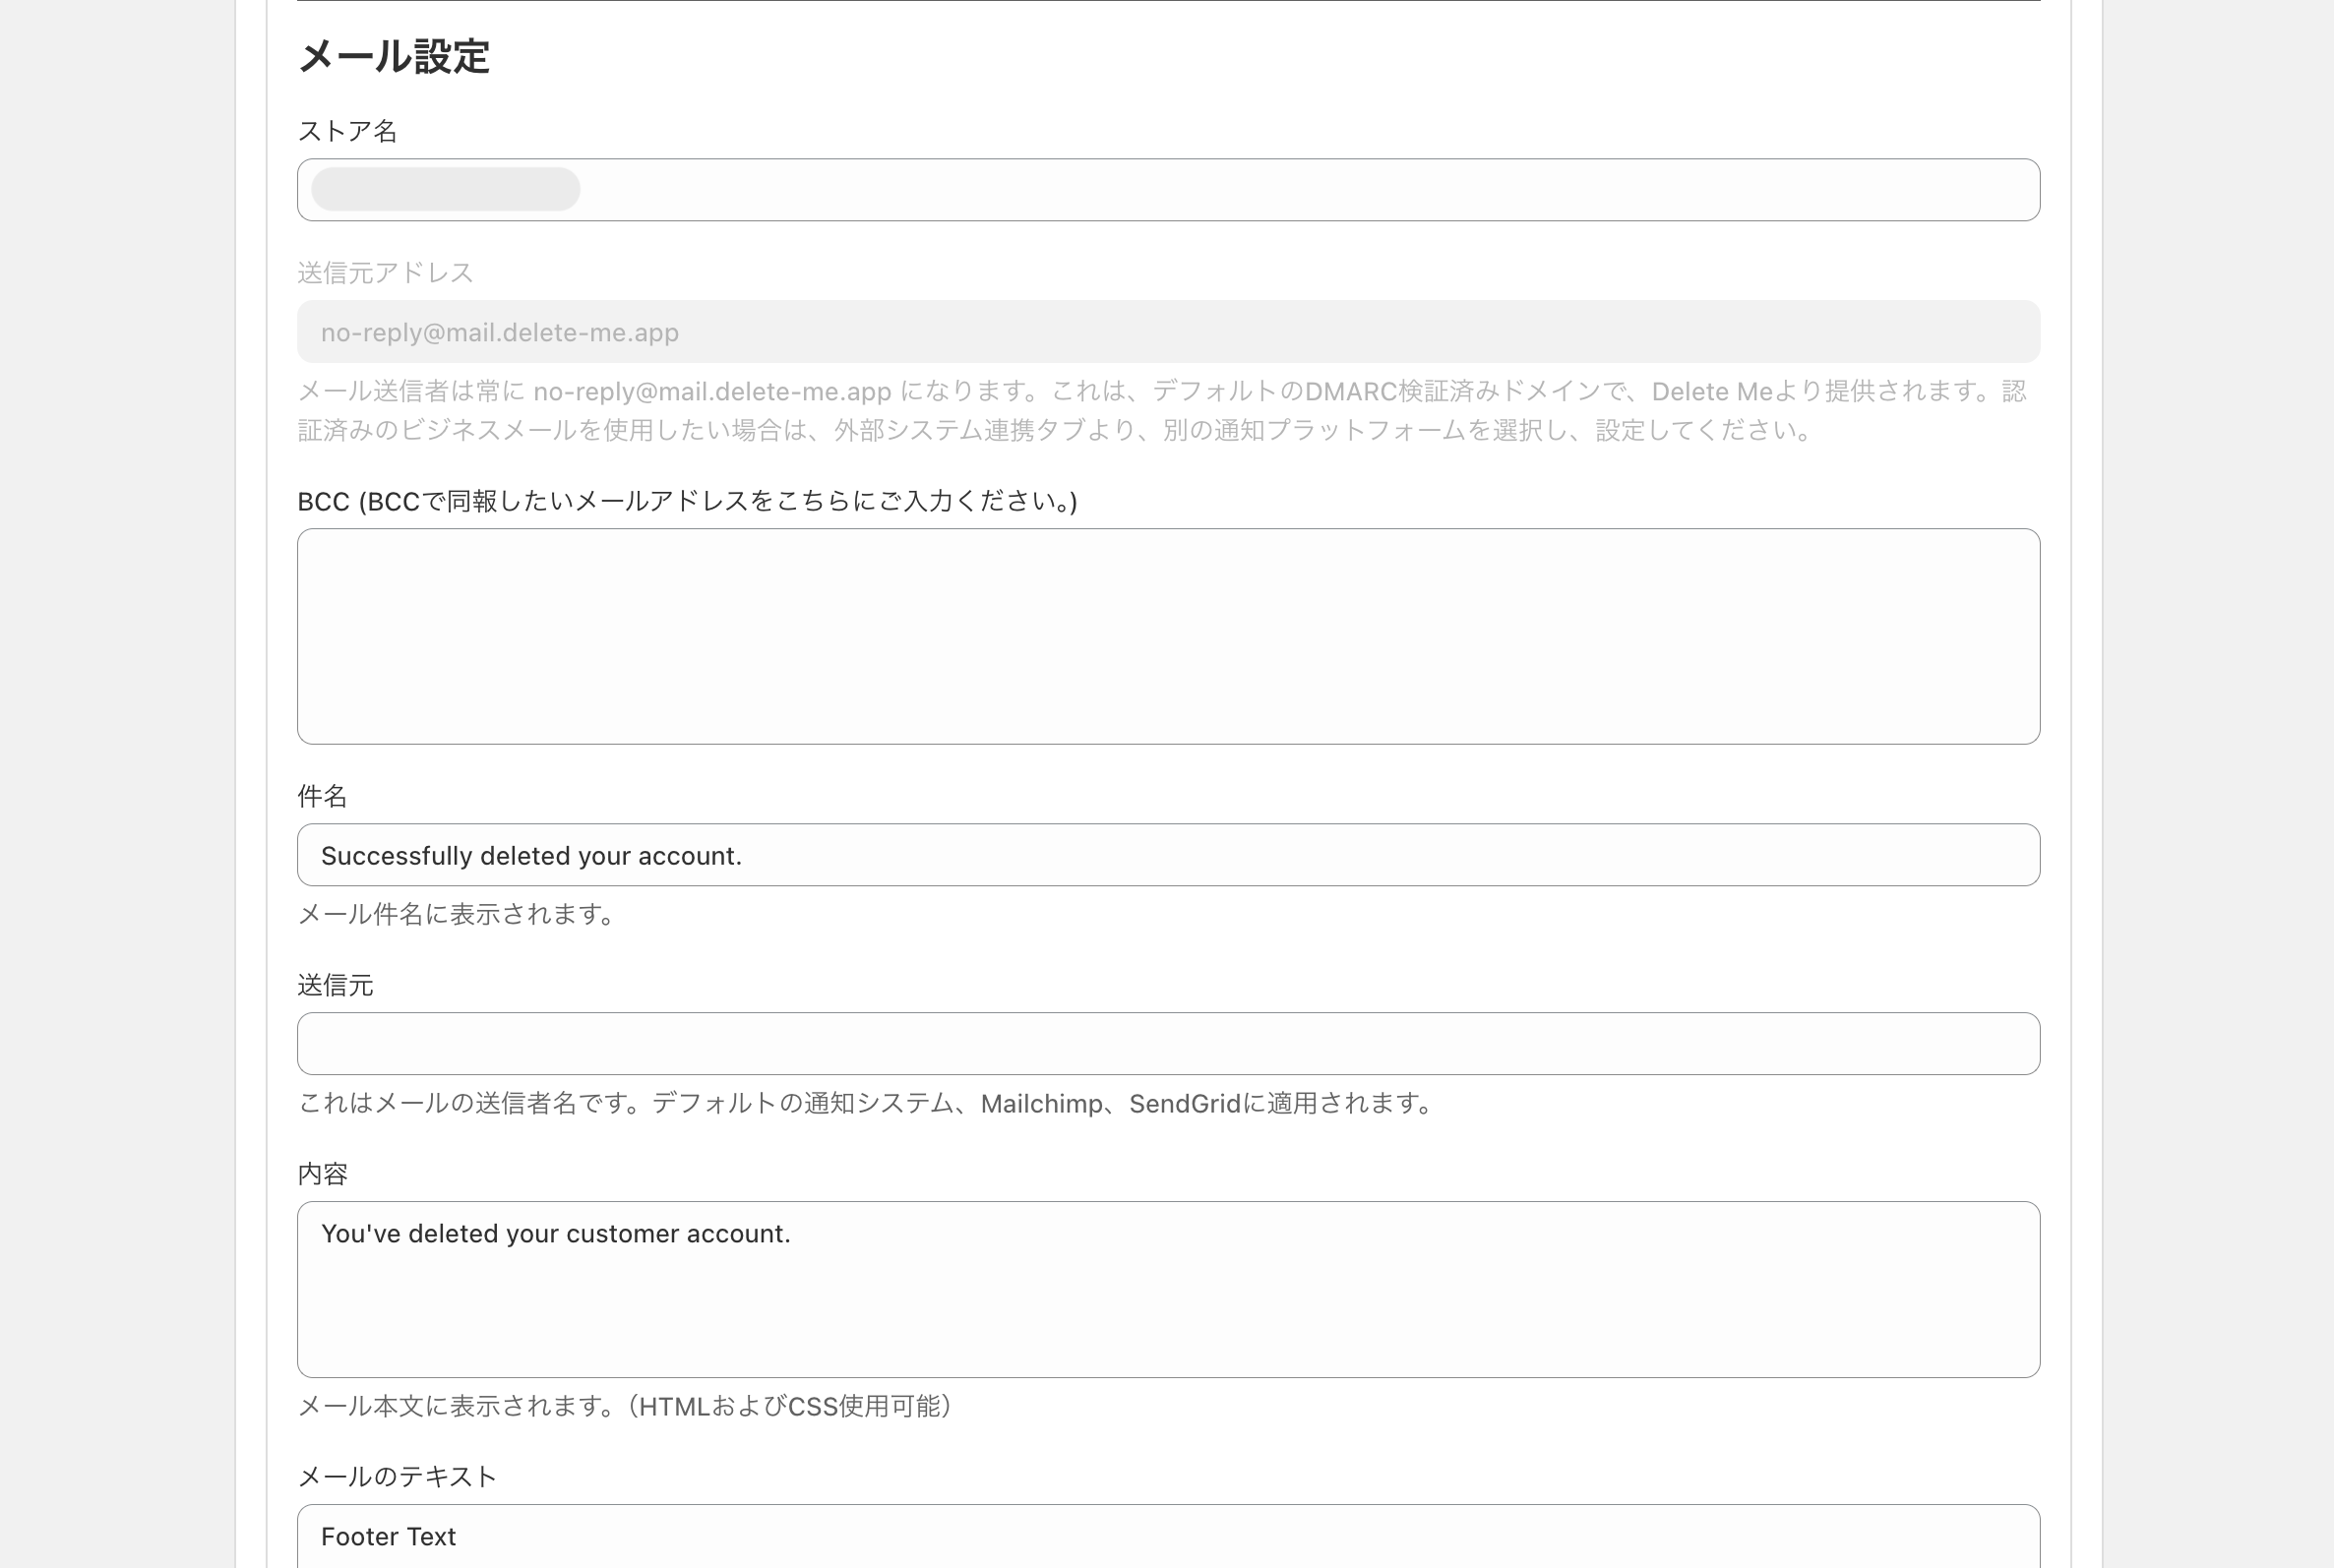Click the disabled 送信元アドレス field
Viewport: 2334px width, 1568px height.
(1168, 332)
